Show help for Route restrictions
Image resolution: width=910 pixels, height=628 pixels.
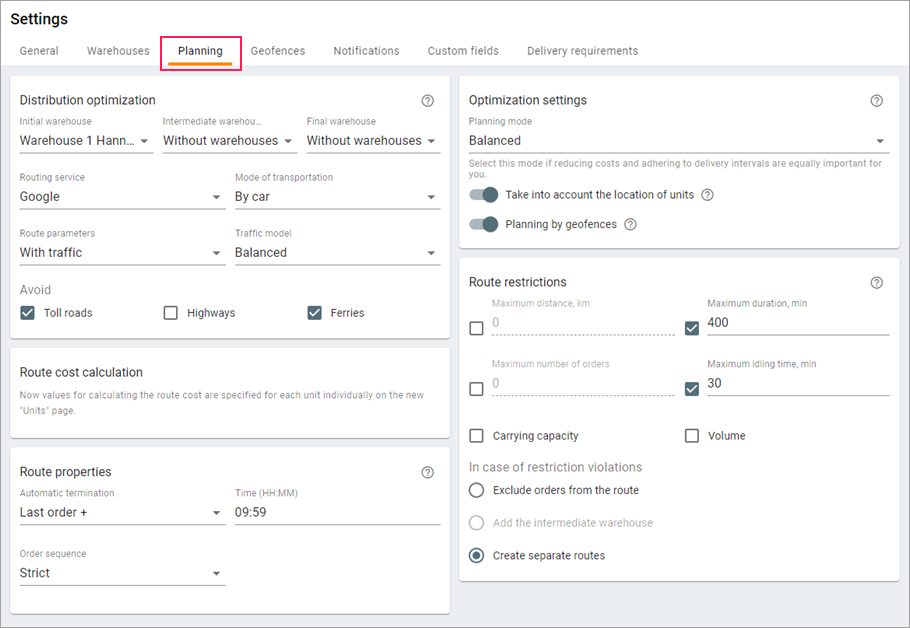click(x=877, y=282)
